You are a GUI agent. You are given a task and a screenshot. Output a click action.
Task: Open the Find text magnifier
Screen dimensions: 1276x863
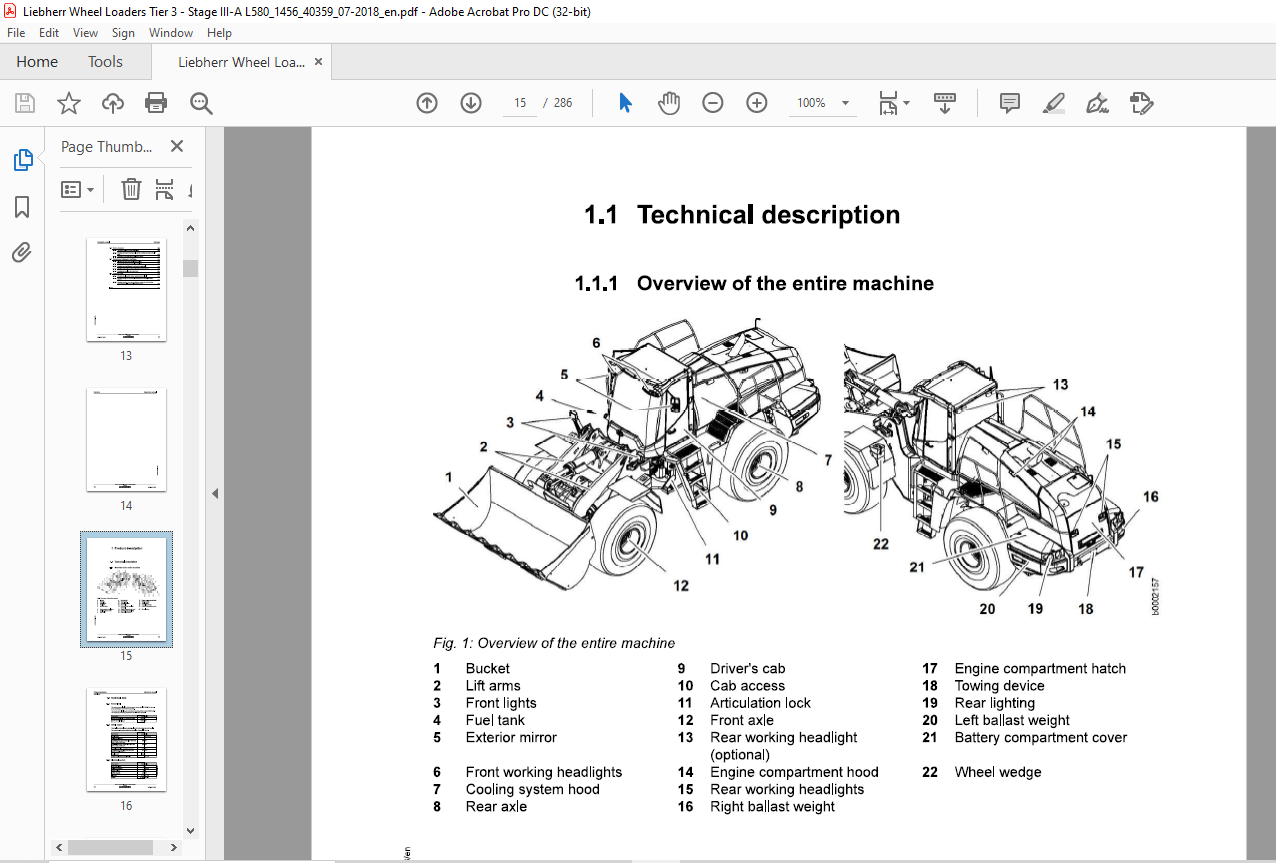201,103
